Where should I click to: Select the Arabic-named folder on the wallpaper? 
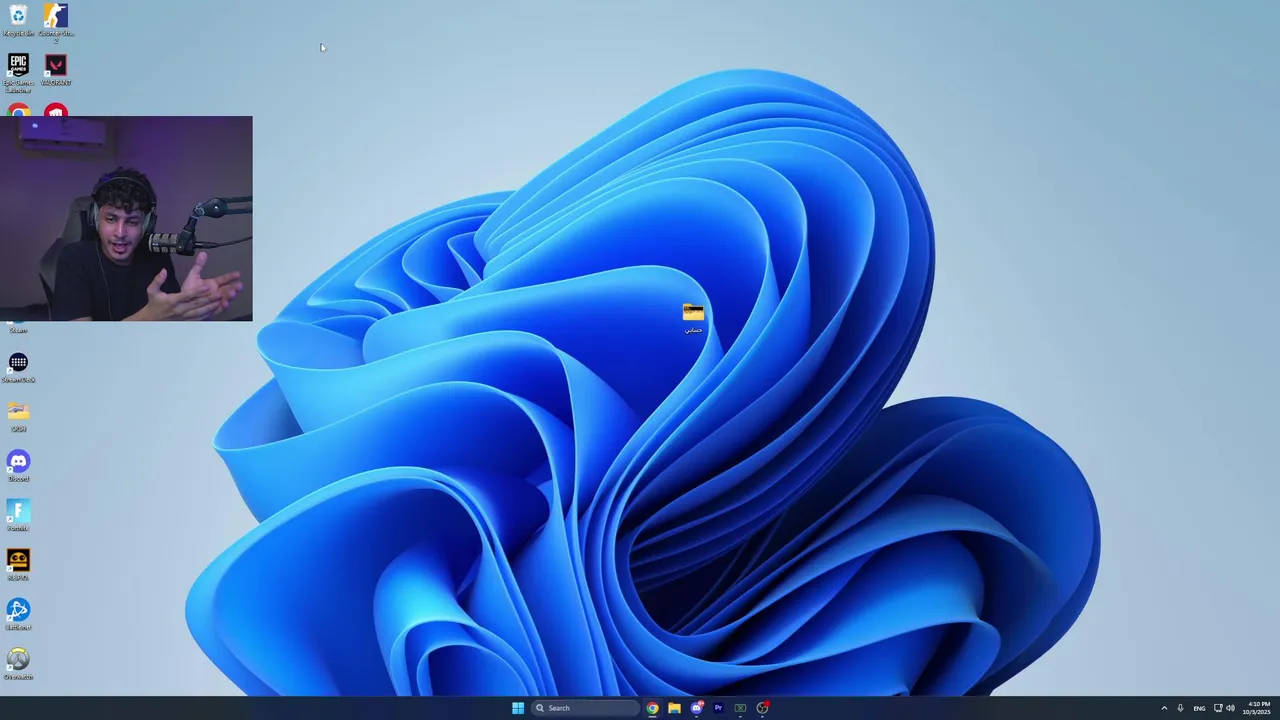[x=693, y=318]
